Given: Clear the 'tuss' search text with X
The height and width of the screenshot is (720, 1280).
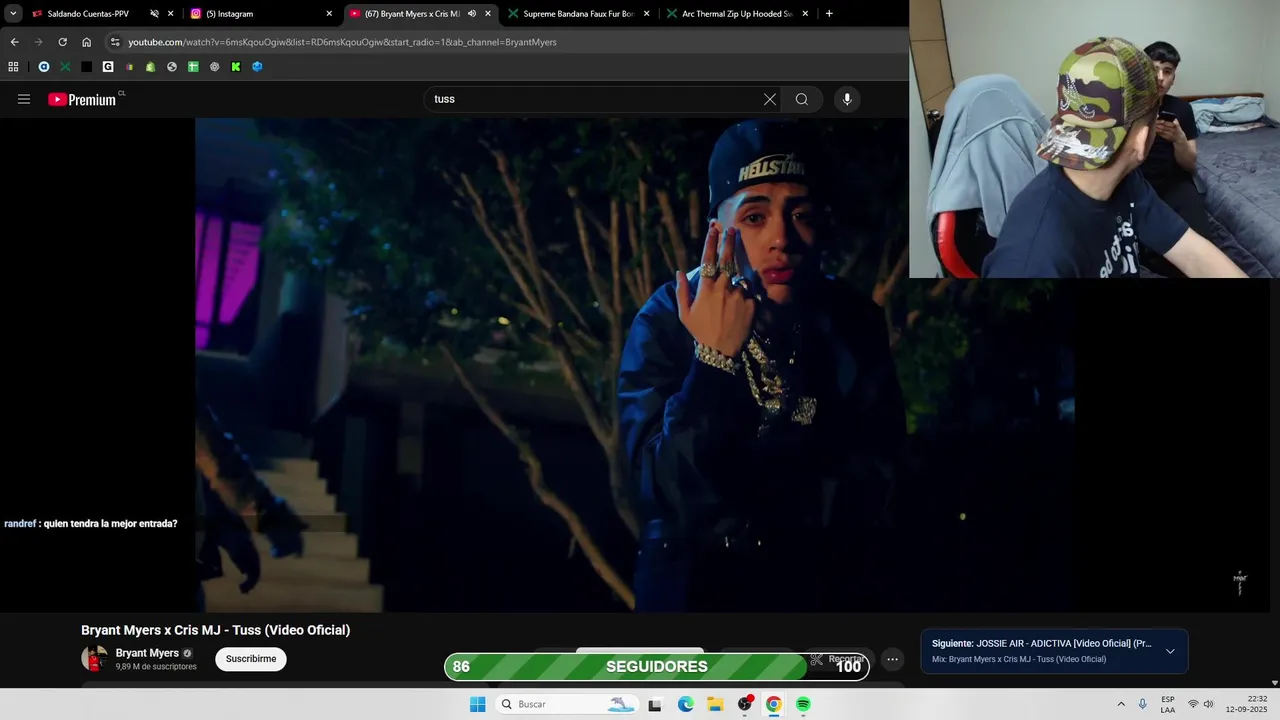Looking at the screenshot, I should 769,99.
